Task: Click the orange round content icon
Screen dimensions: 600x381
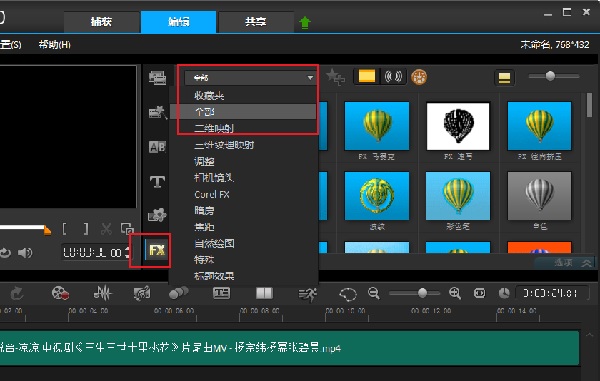Action: tap(419, 77)
